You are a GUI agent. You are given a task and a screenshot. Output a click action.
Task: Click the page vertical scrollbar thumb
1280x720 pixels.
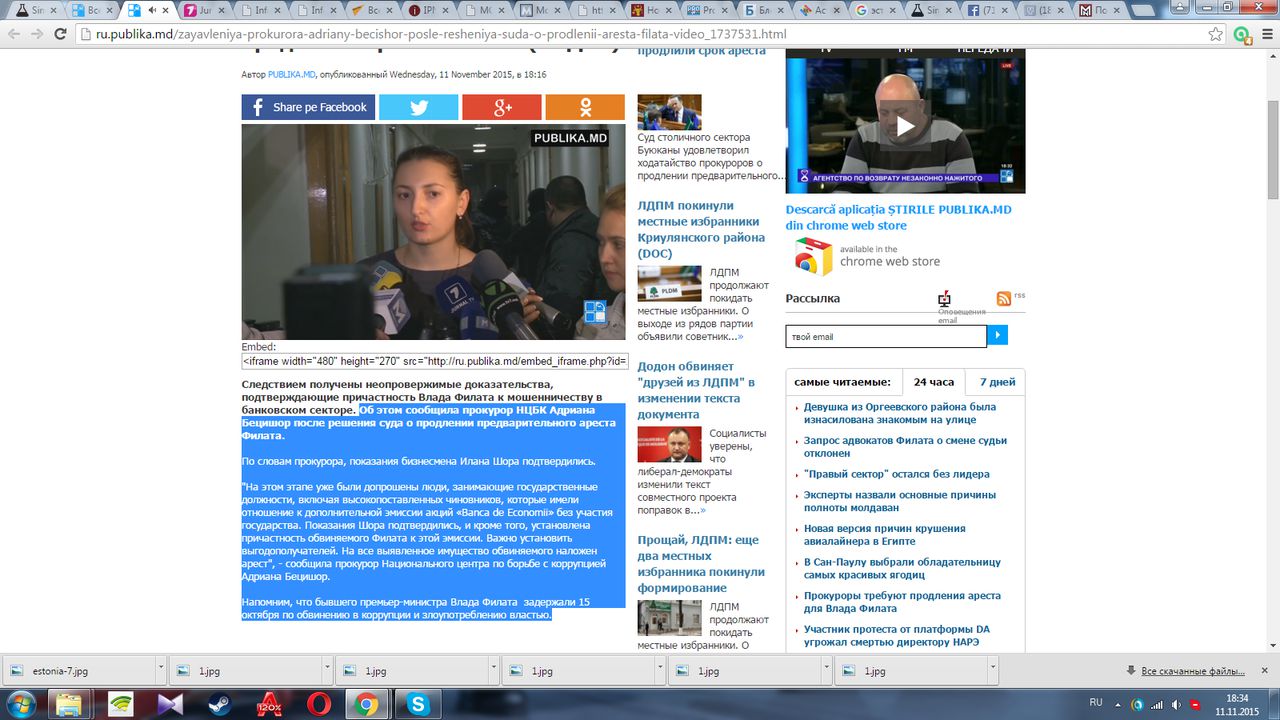(x=1272, y=150)
